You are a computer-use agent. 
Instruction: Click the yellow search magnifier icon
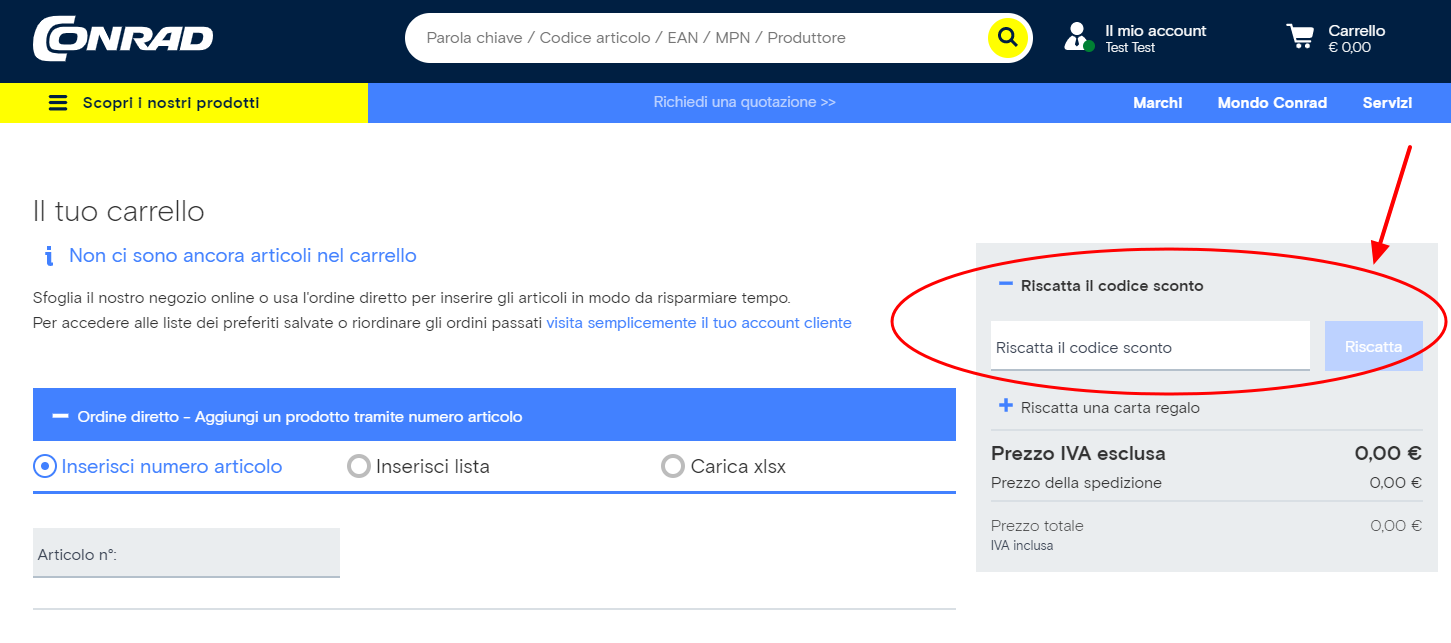(x=1007, y=38)
